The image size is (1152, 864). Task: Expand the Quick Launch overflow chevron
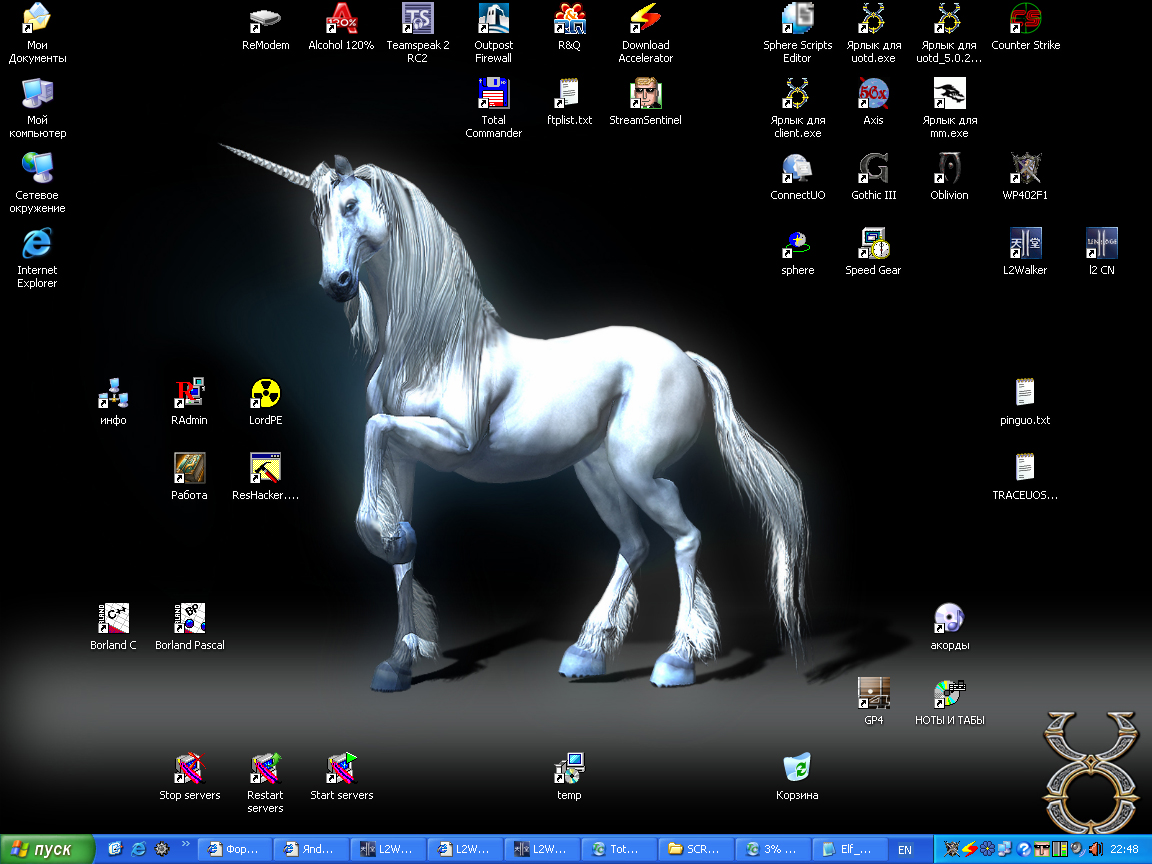[186, 844]
